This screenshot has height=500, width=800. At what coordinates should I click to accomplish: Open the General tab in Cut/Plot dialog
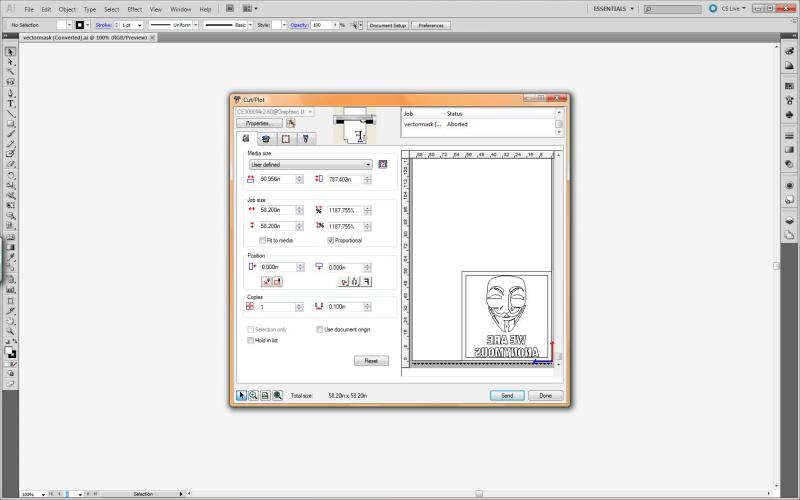click(x=246, y=138)
